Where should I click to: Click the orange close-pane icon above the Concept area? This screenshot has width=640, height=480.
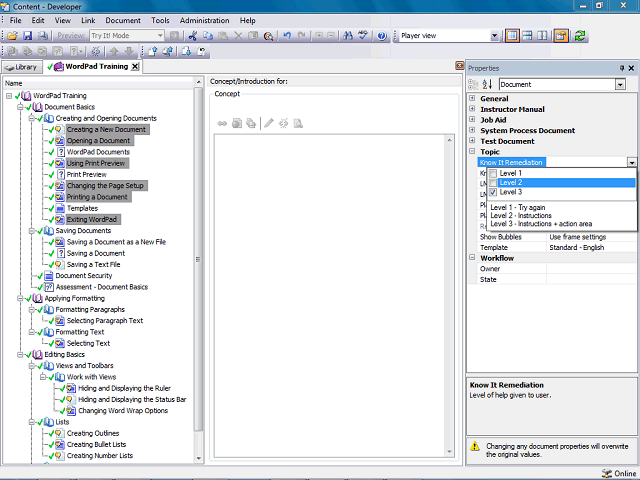click(x=460, y=66)
